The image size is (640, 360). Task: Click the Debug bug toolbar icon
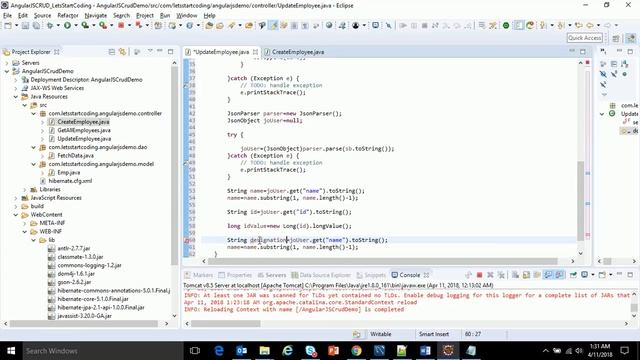tap(50, 26)
